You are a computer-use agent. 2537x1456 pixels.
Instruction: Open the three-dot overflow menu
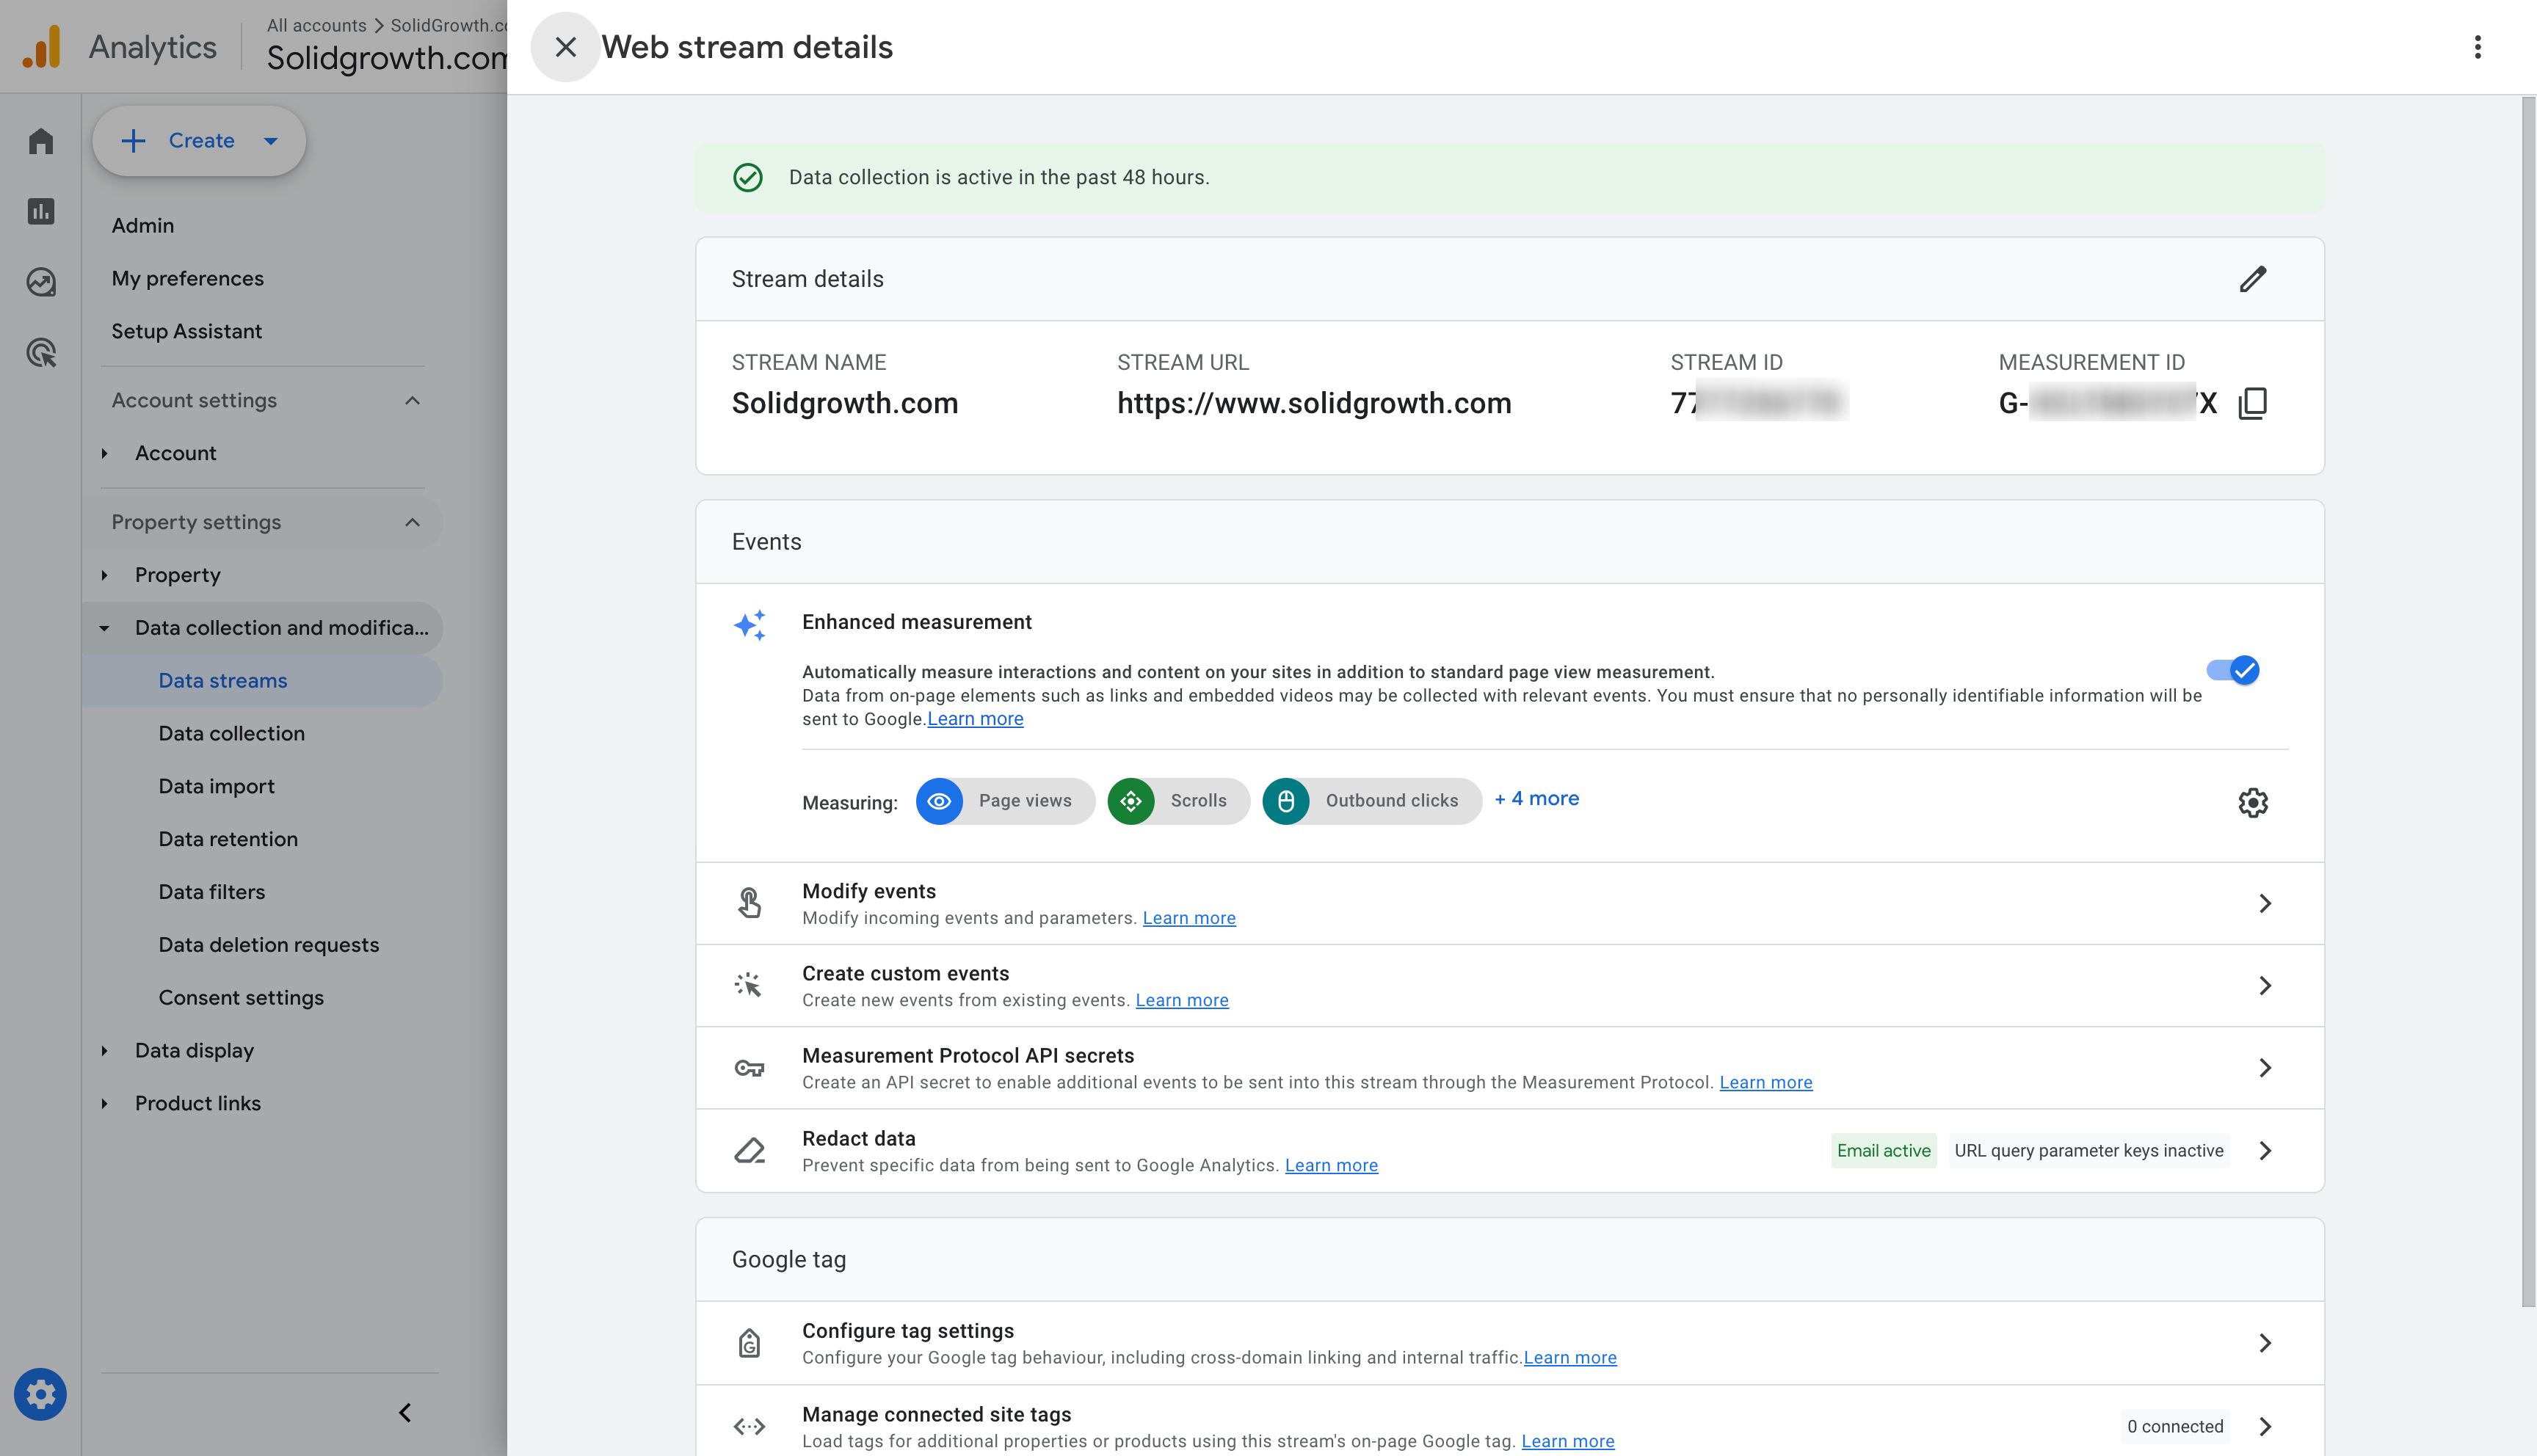pos(2477,47)
